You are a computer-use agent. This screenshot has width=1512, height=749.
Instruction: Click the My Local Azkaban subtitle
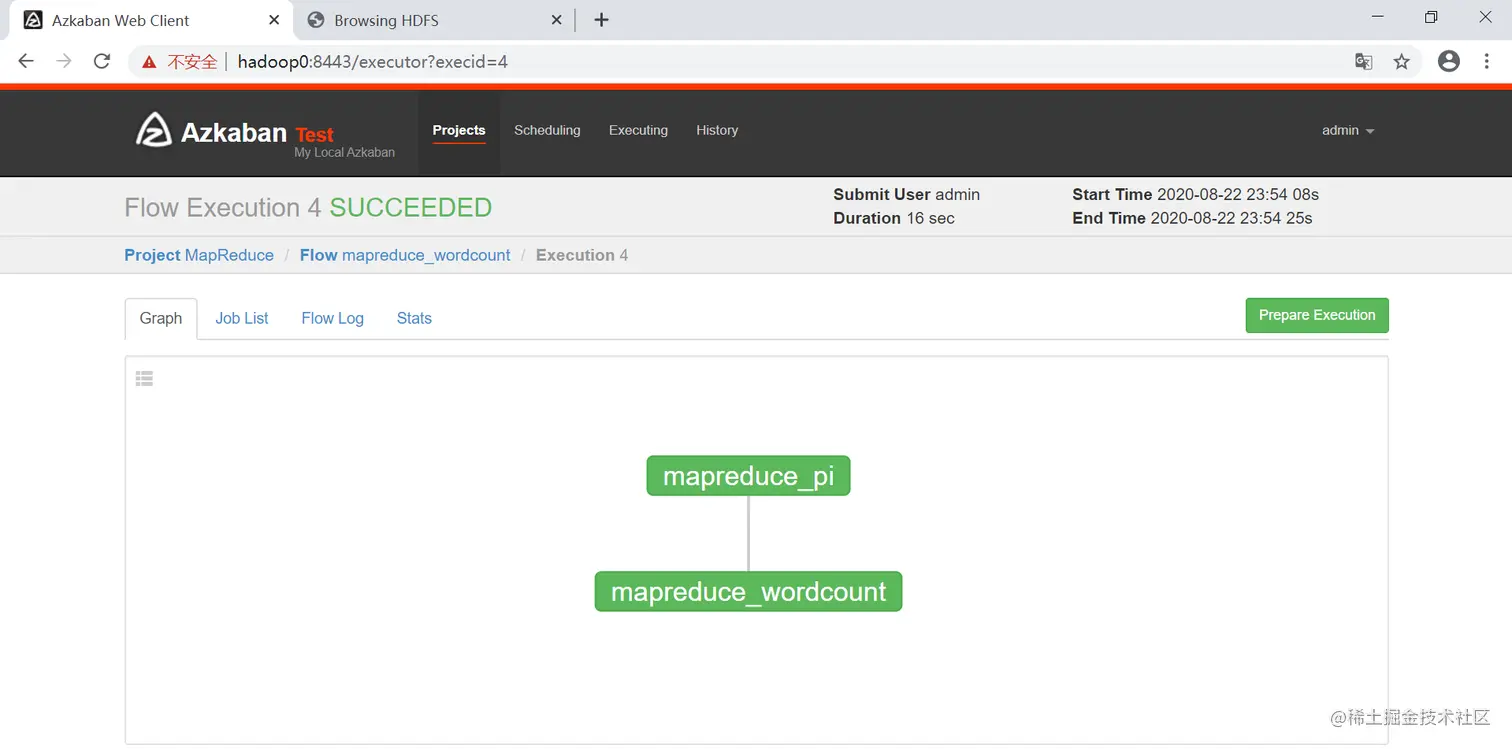pos(344,153)
